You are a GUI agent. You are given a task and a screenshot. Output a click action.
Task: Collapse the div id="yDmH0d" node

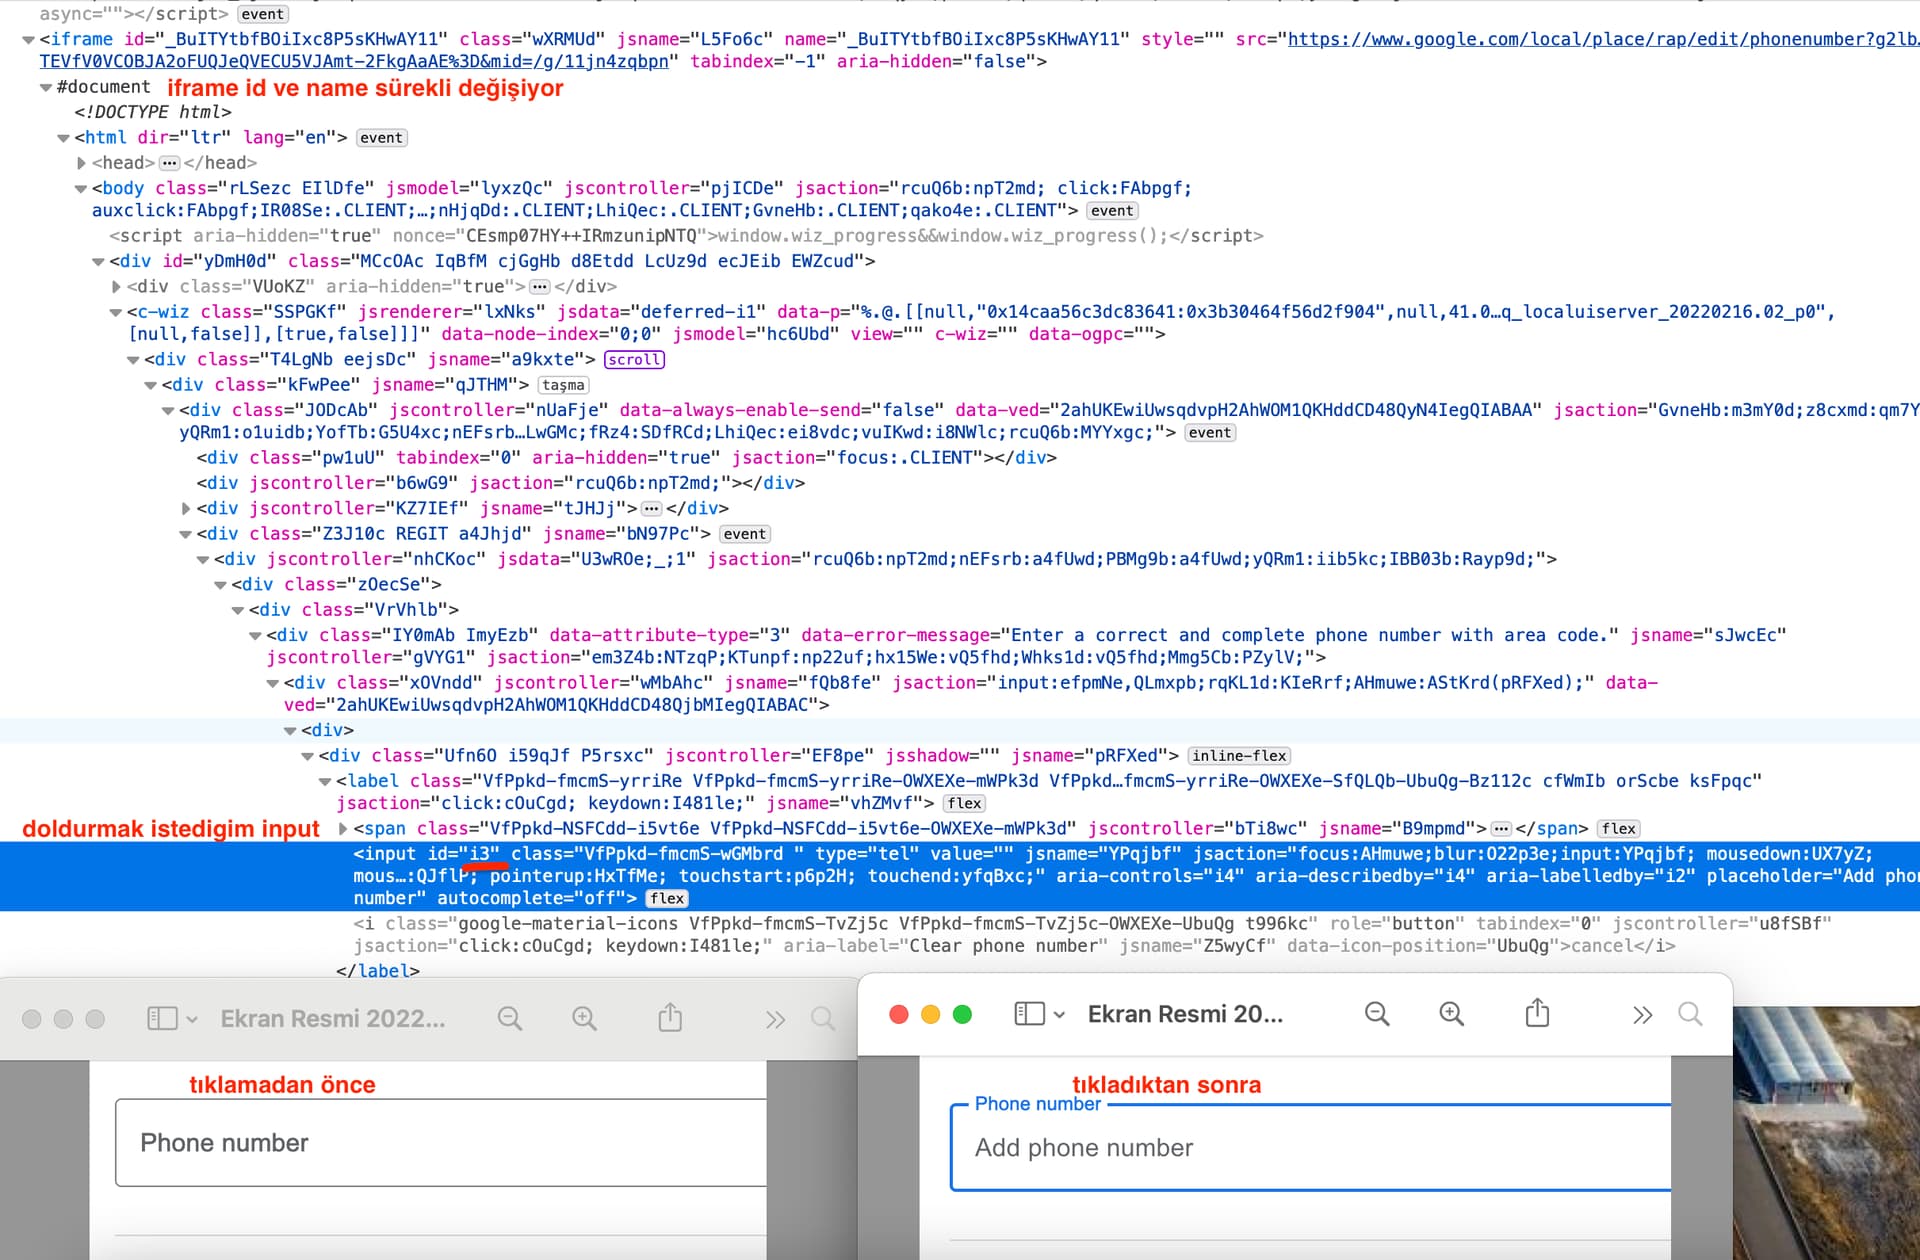coord(98,262)
